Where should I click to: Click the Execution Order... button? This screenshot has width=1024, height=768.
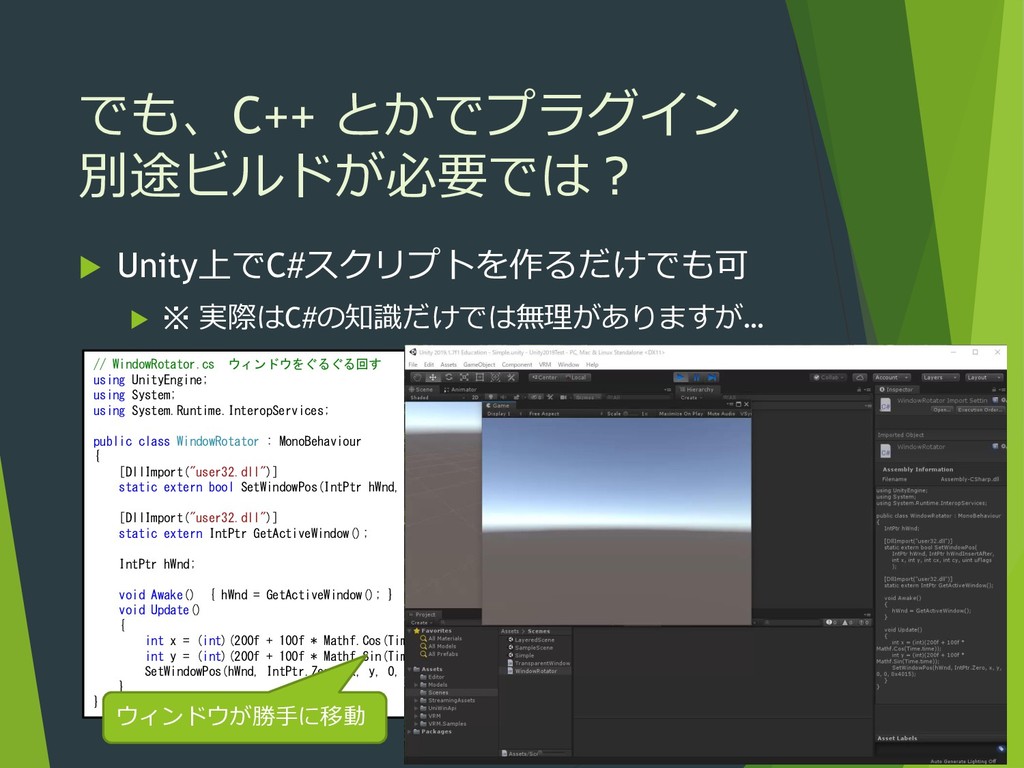[980, 409]
